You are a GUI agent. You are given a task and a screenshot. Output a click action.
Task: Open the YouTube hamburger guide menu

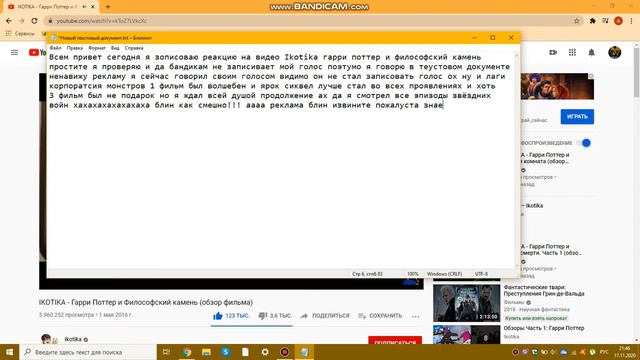tap(14, 52)
